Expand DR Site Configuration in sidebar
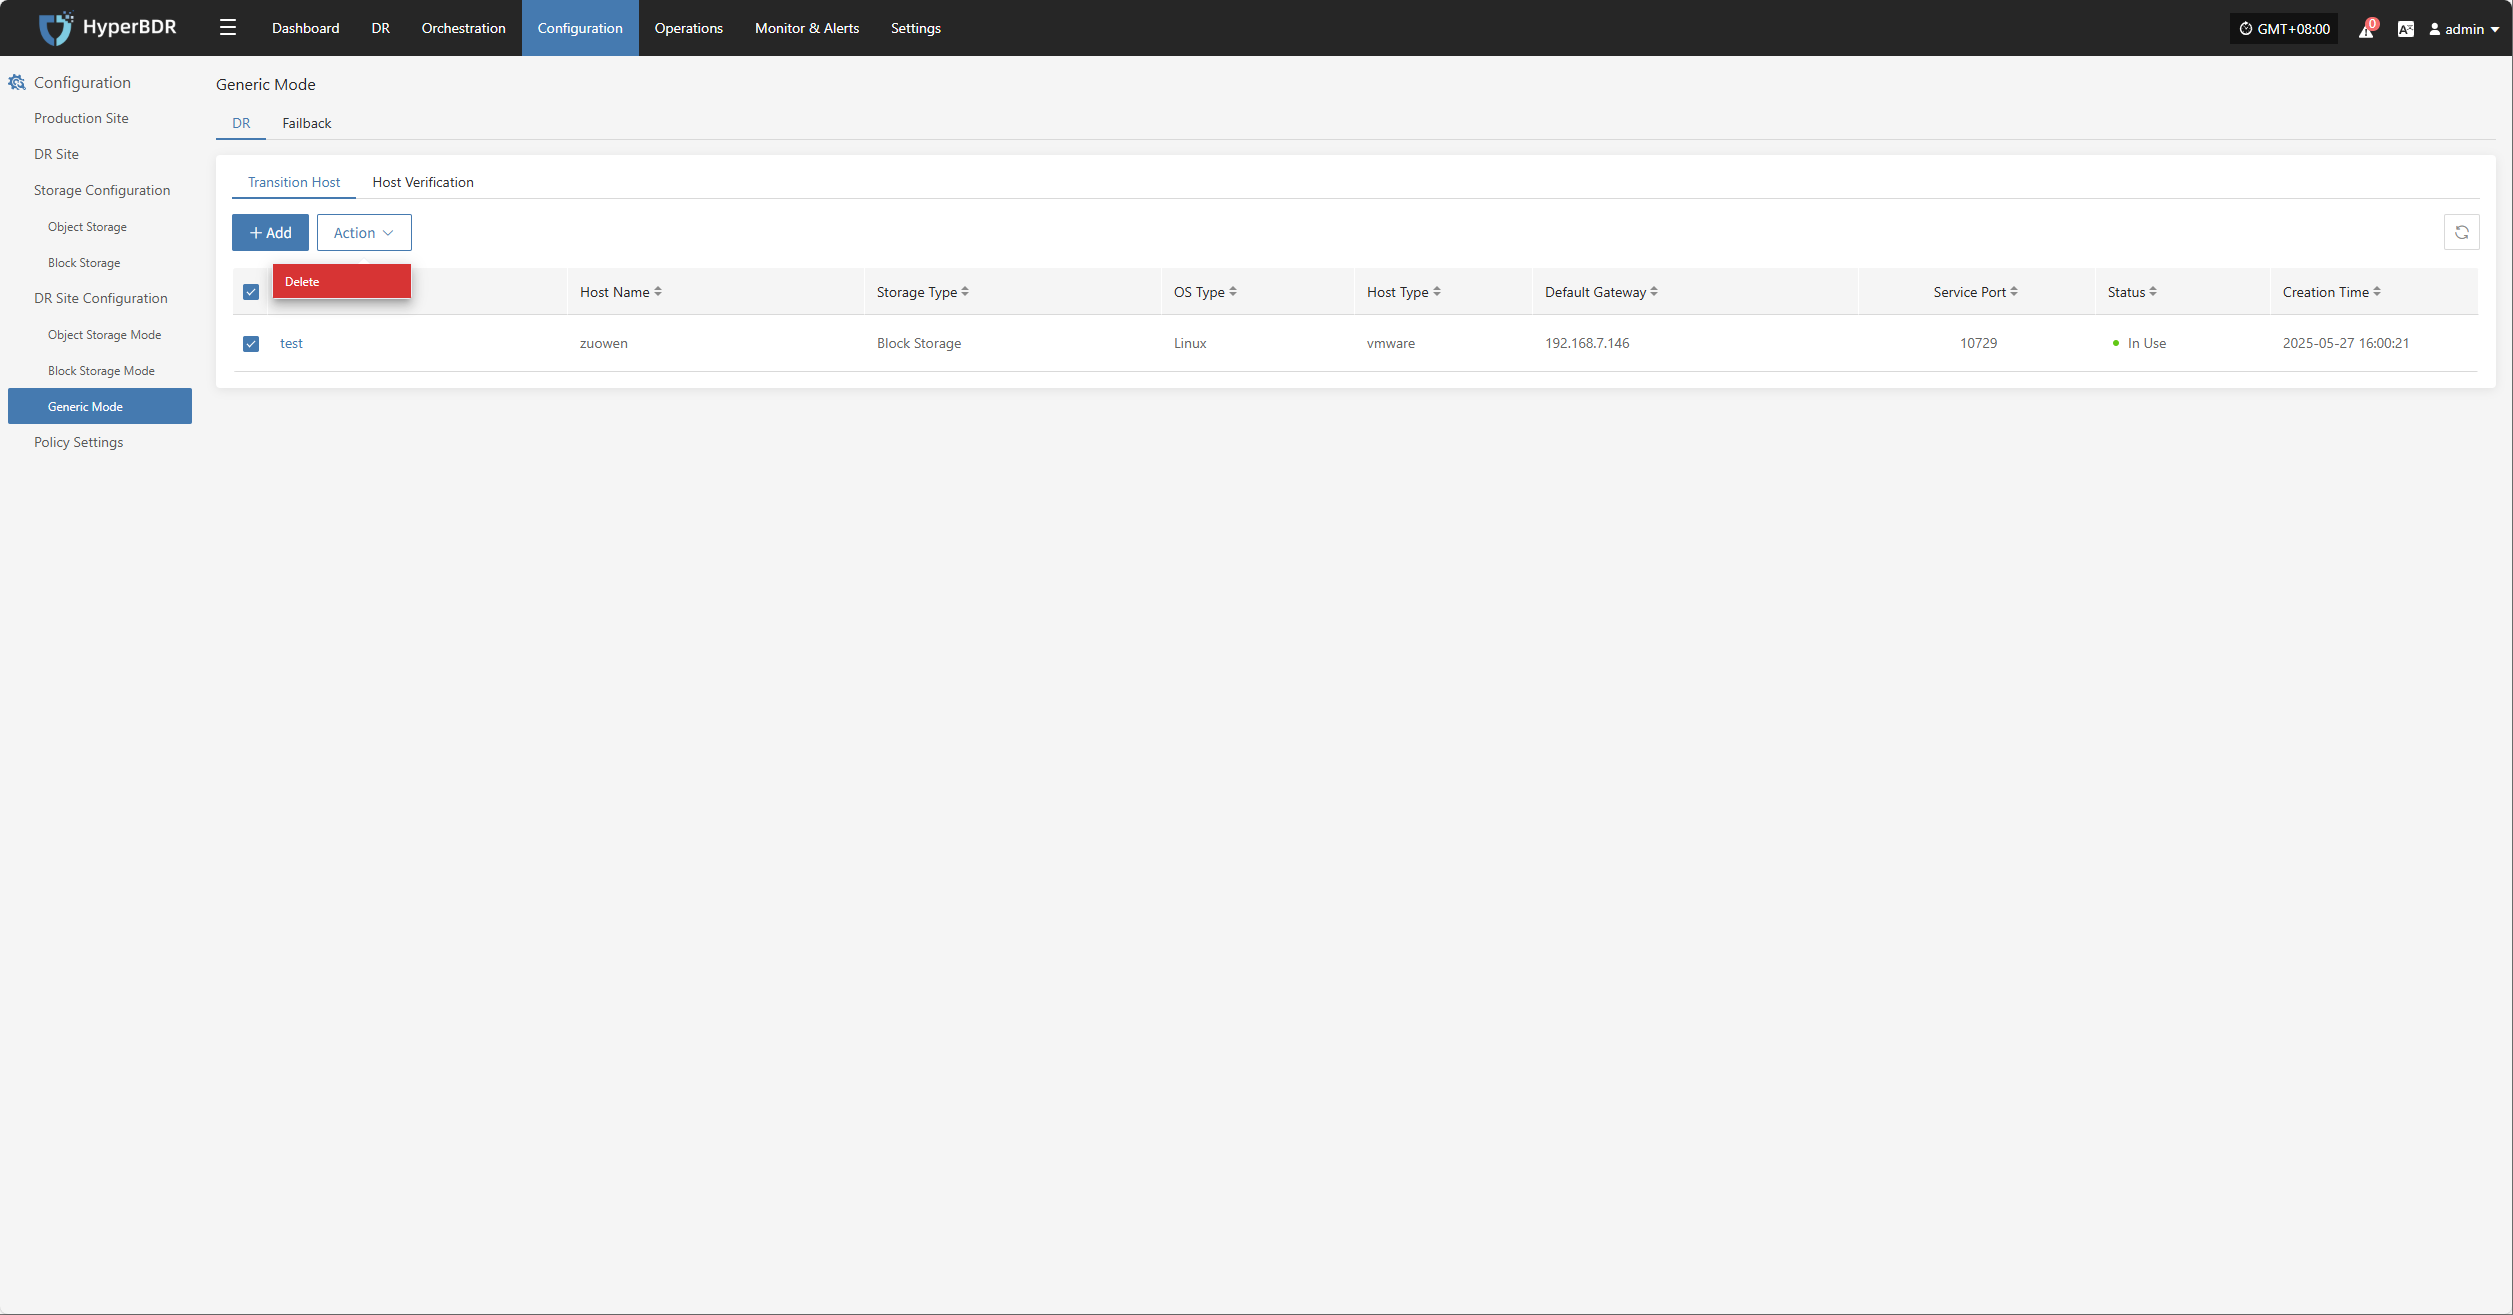Screen dimensions: 2513x1315 (101, 298)
